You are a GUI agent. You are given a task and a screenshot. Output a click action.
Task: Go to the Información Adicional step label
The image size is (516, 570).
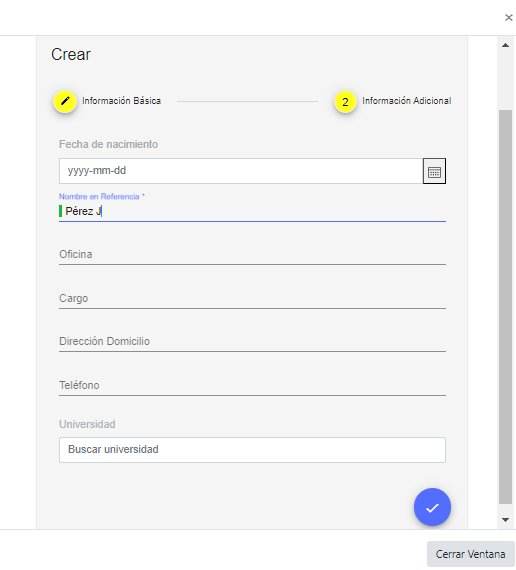407,101
